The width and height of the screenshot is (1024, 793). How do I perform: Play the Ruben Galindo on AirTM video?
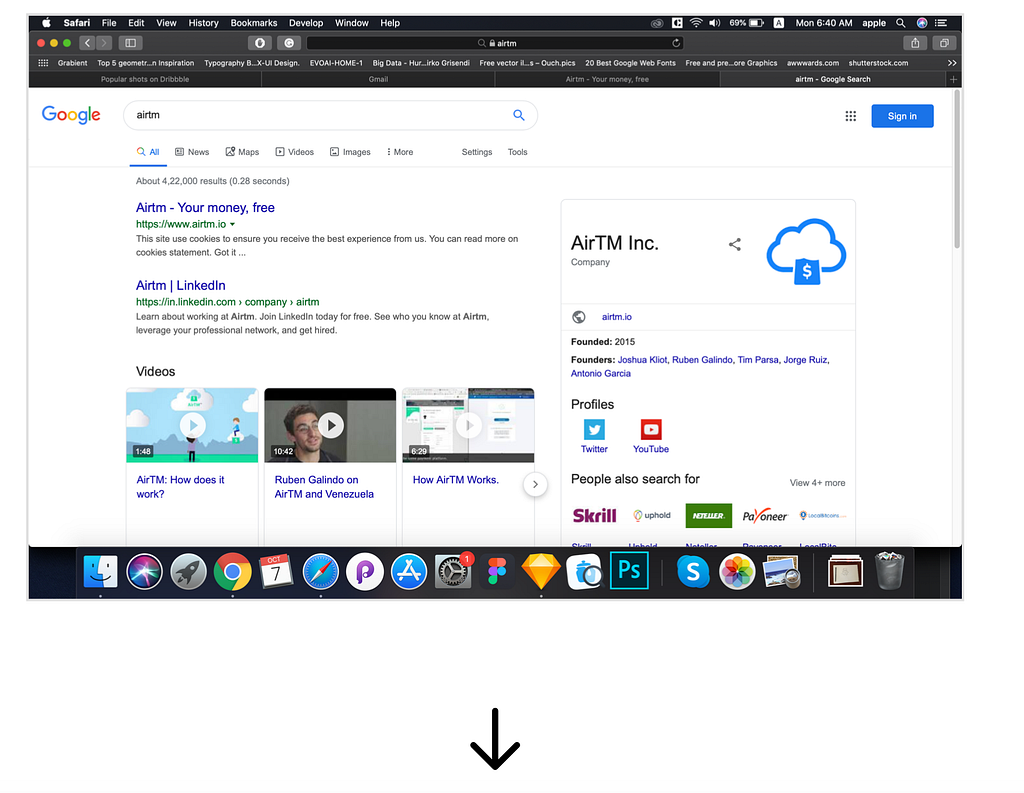click(330, 425)
